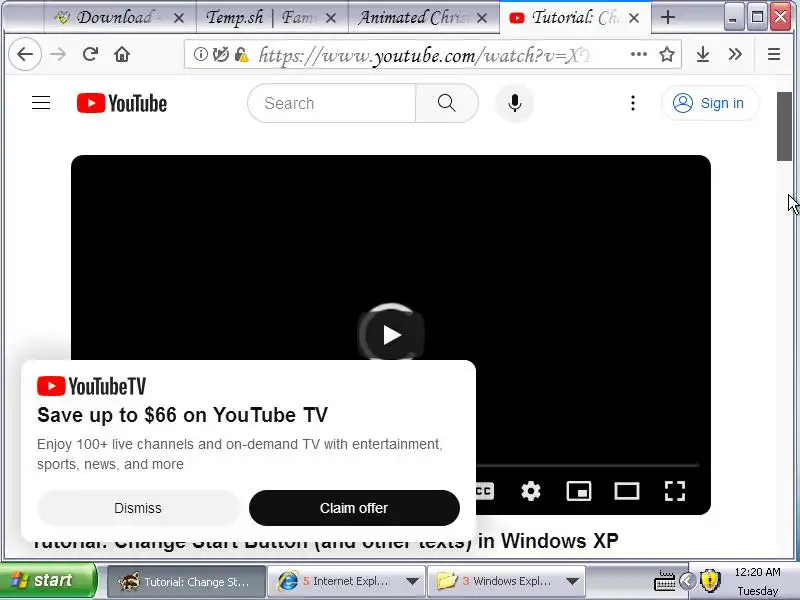Viewport: 800px width, 600px height.
Task: Close the Download tab
Action: (x=179, y=18)
